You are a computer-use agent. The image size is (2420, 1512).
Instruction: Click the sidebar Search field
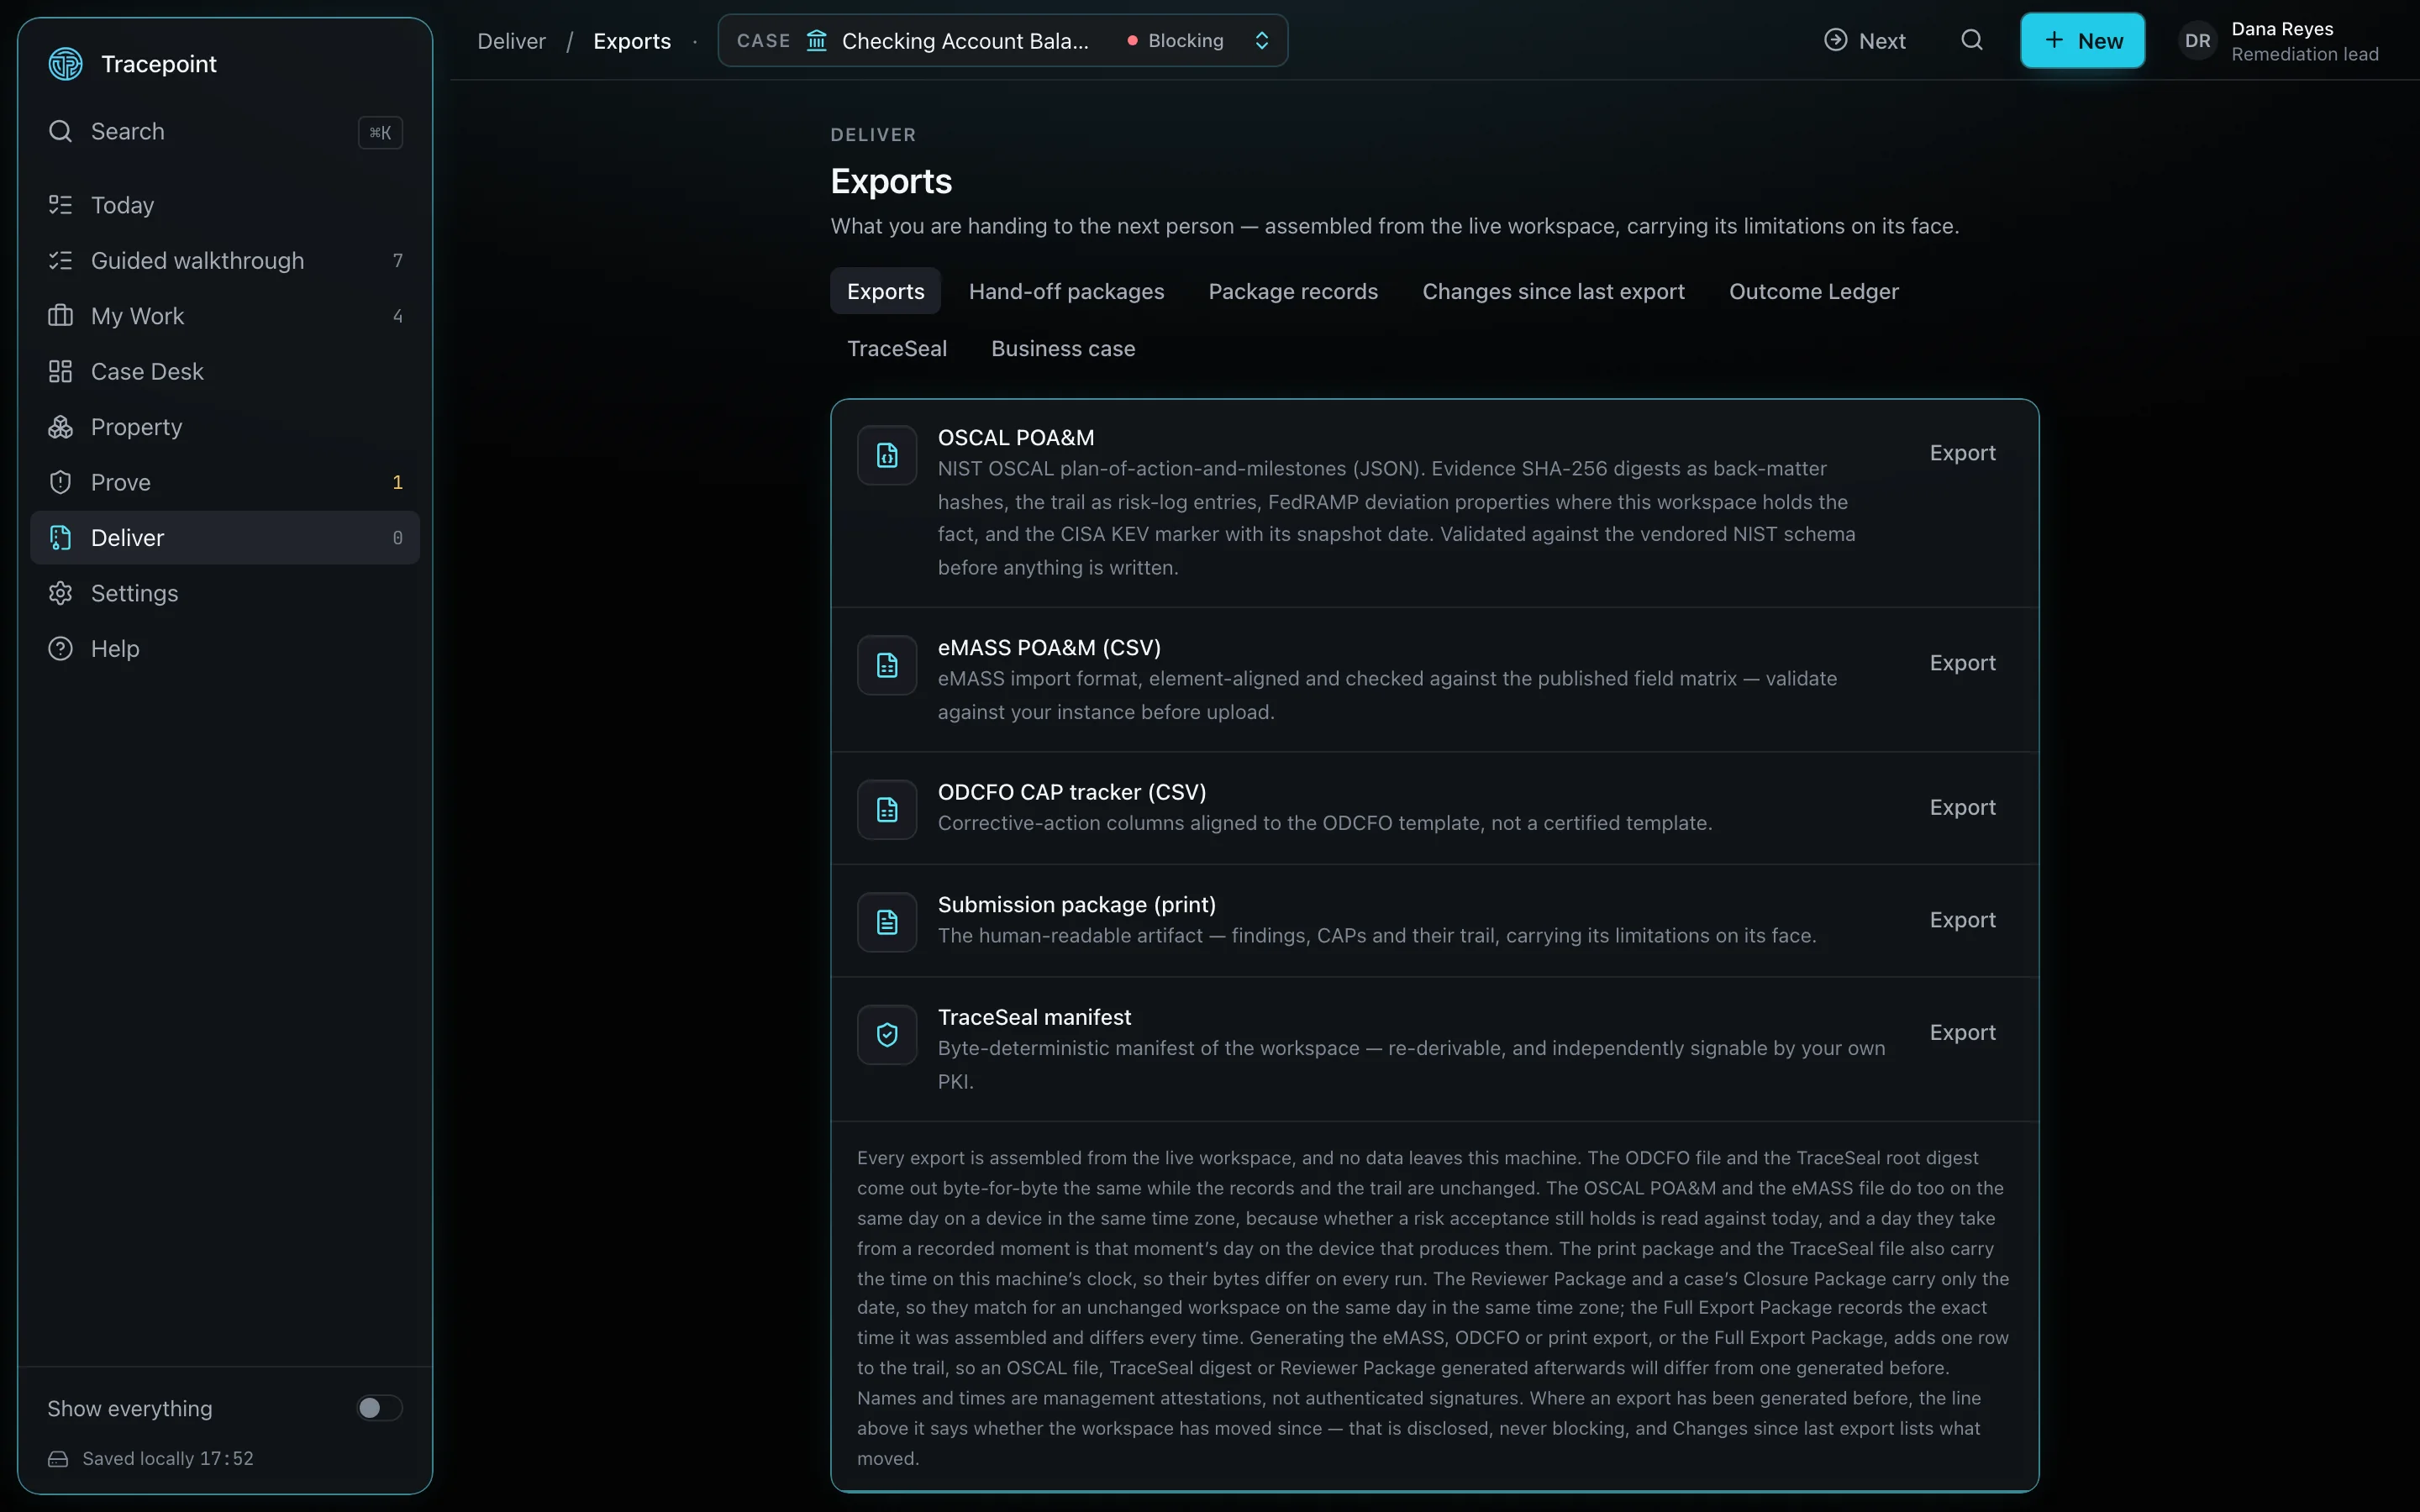pos(225,131)
